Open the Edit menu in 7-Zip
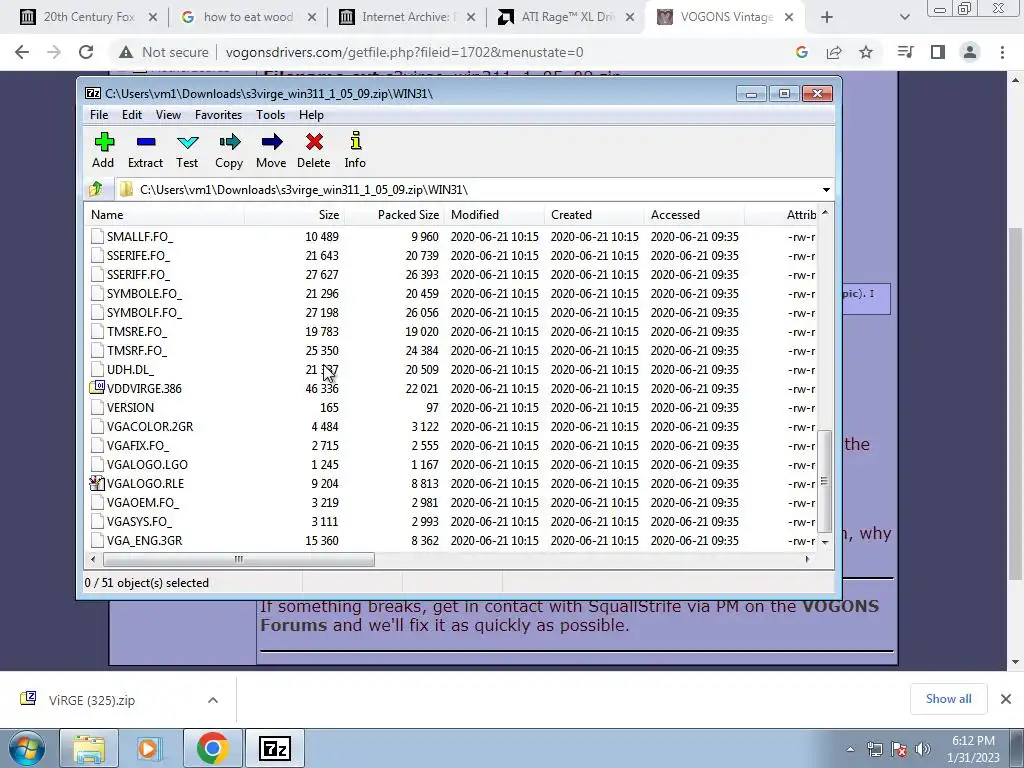The height and width of the screenshot is (768, 1024). pos(132,115)
